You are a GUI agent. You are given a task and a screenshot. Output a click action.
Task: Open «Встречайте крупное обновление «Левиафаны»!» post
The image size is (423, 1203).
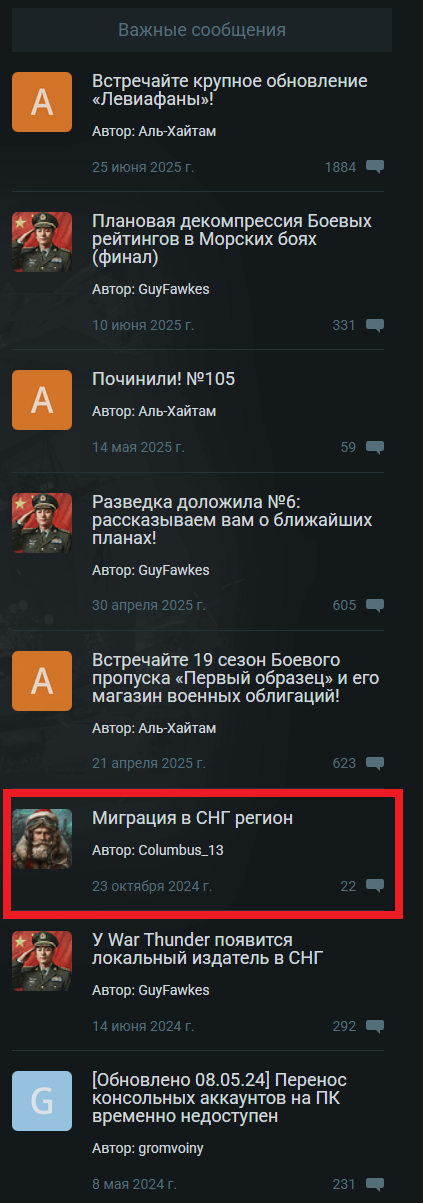point(229,91)
